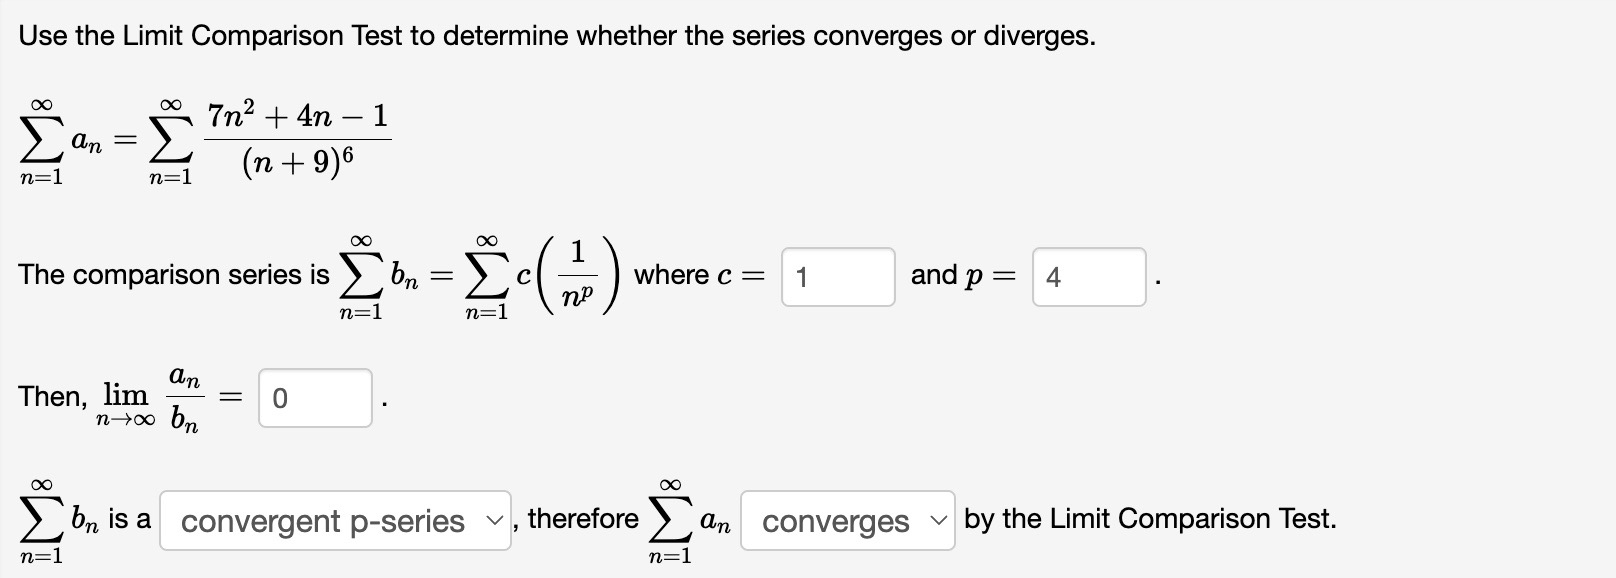The width and height of the screenshot is (1616, 578).
Task: Expand the series classification chevron
Action: tap(494, 520)
